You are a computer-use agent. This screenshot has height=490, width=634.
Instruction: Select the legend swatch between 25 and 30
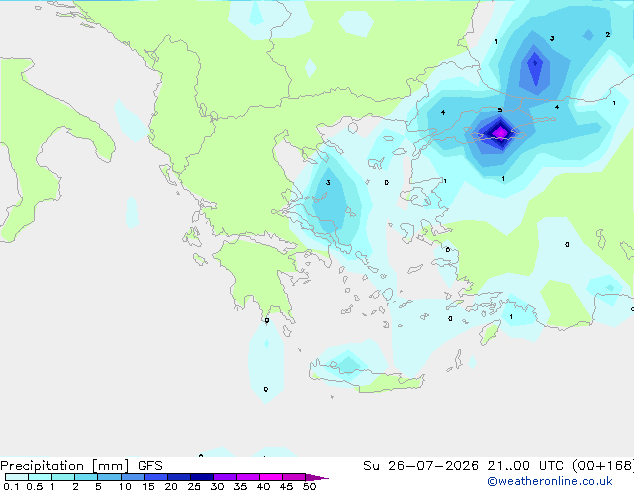coord(202,477)
